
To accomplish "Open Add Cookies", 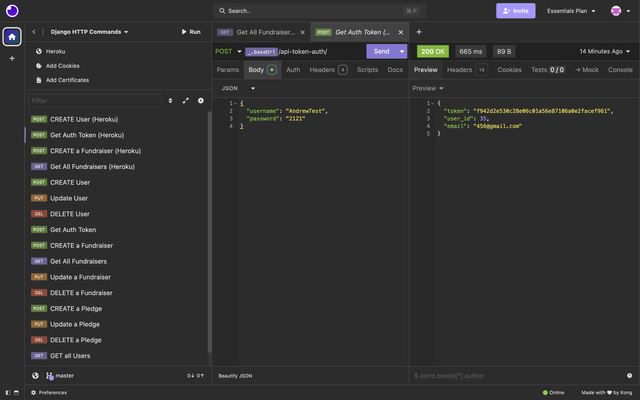I will (58, 66).
